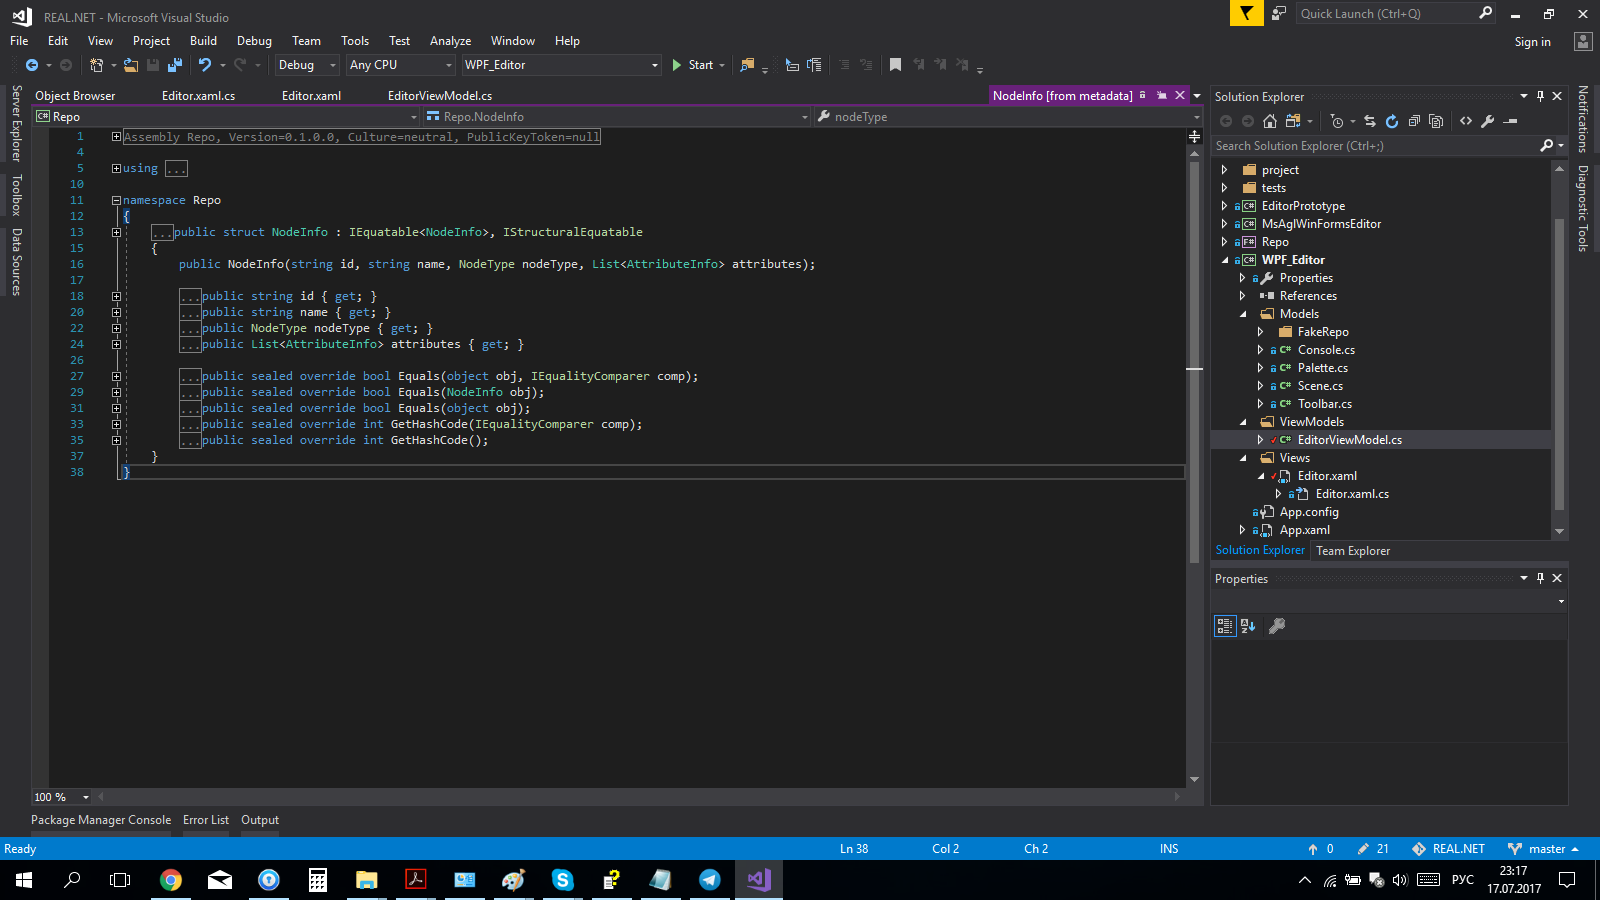
Task: Select Toolbar.cs in Solution Explorer
Action: point(1325,404)
